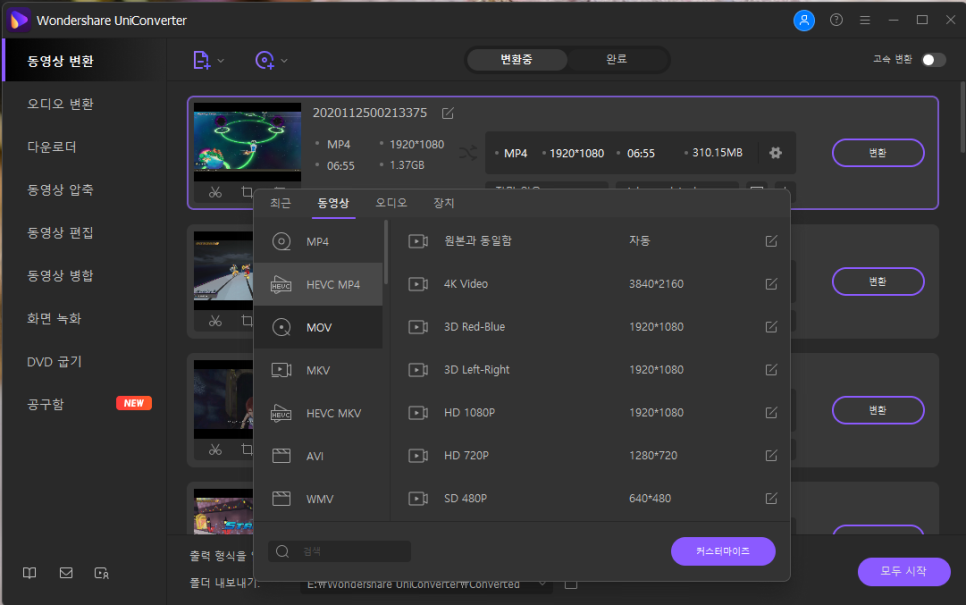Edit the 4K Video preset settings
966x605 pixels.
coord(771,284)
